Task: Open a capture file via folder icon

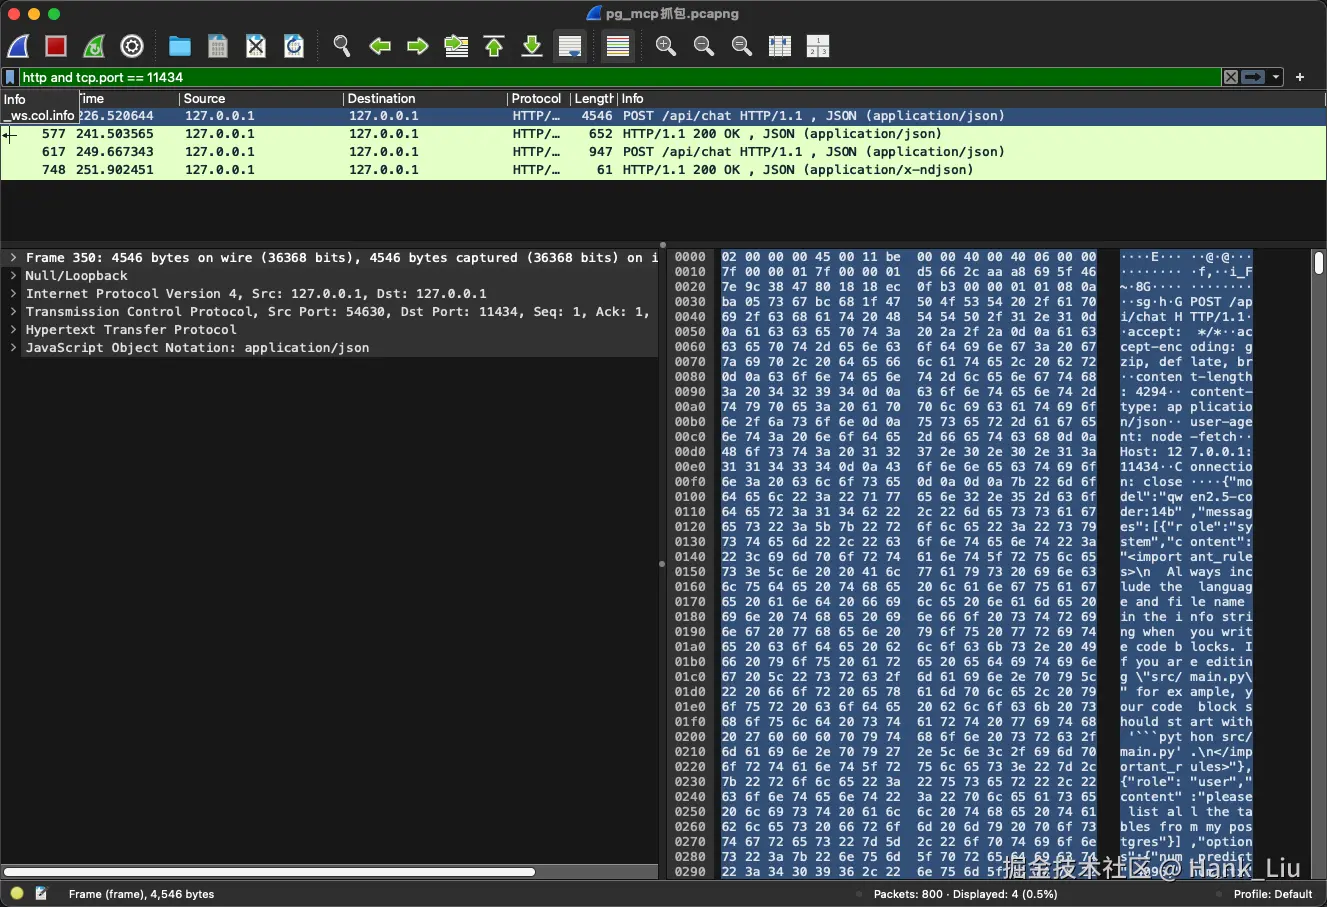Action: coord(180,46)
